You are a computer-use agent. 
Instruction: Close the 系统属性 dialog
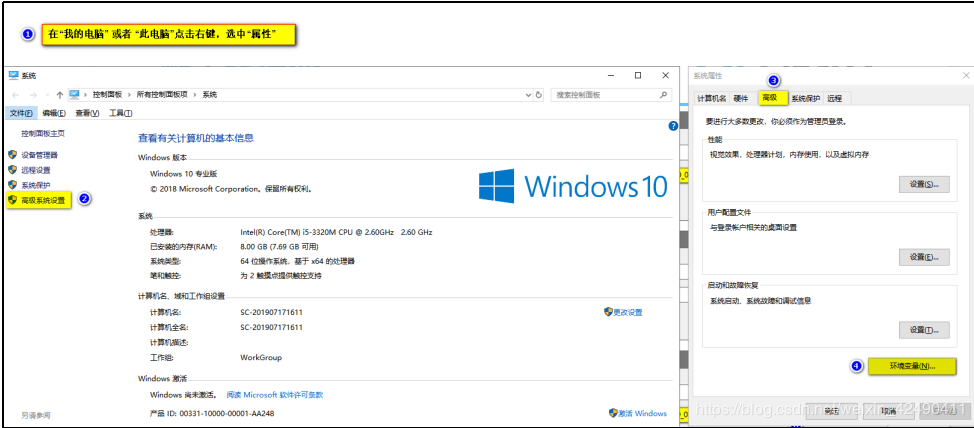tap(966, 75)
